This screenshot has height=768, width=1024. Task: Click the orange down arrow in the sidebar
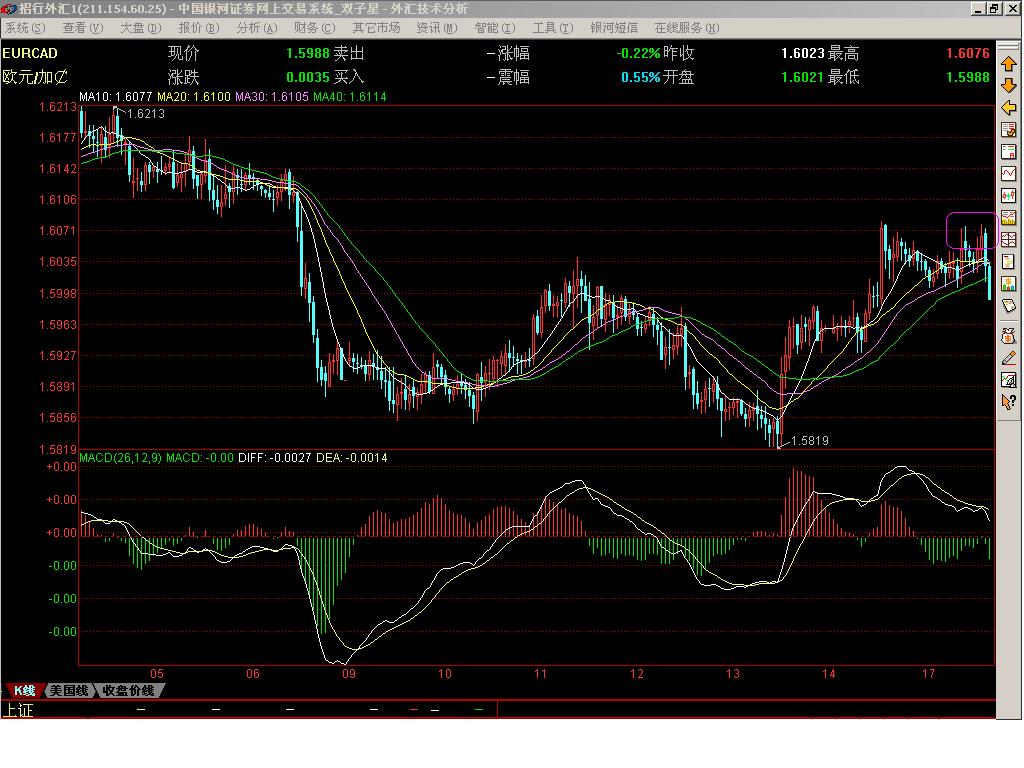[x=1009, y=86]
